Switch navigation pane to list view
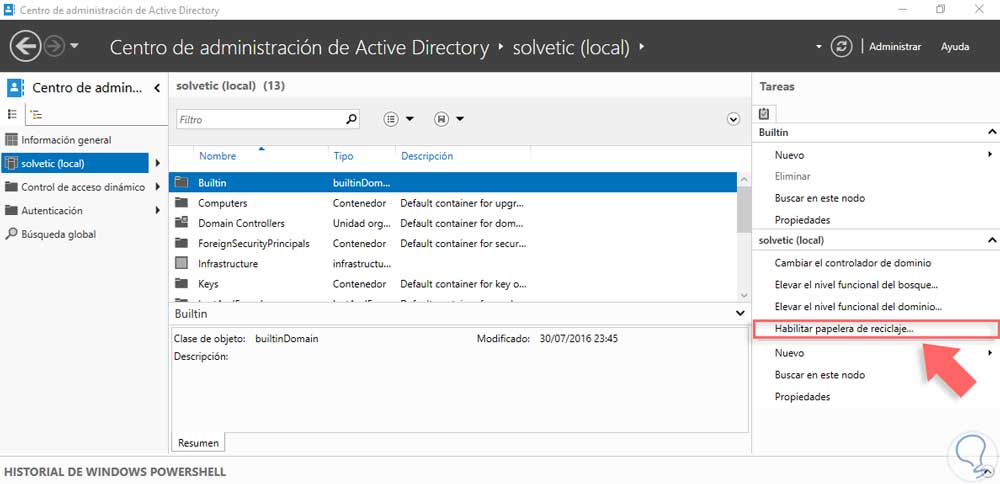The image size is (1000, 484). coord(12,114)
